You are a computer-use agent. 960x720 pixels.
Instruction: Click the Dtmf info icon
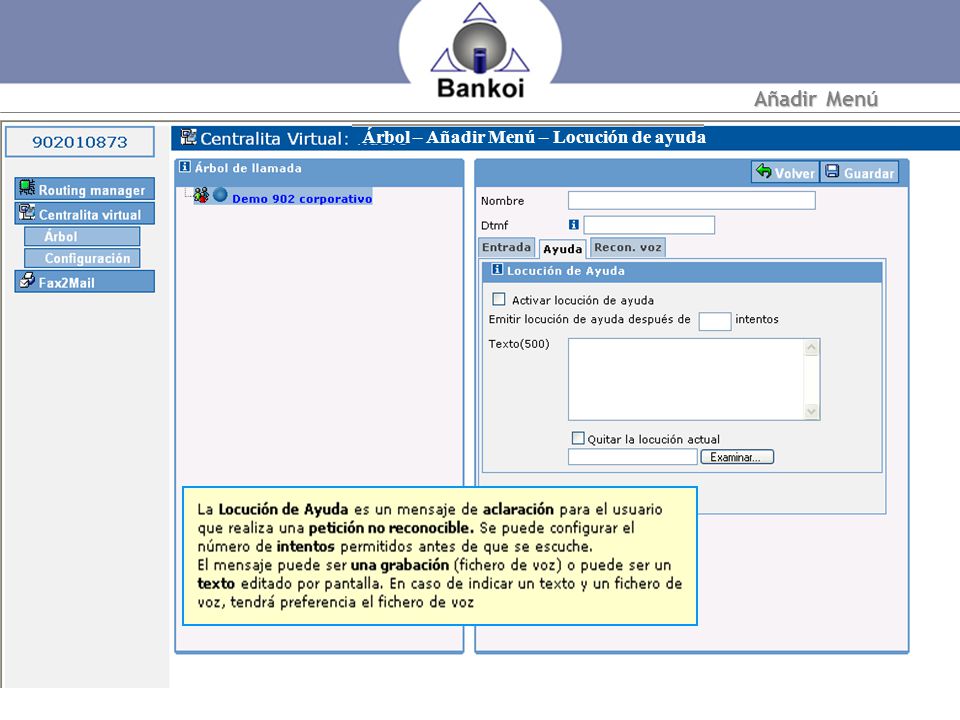574,225
